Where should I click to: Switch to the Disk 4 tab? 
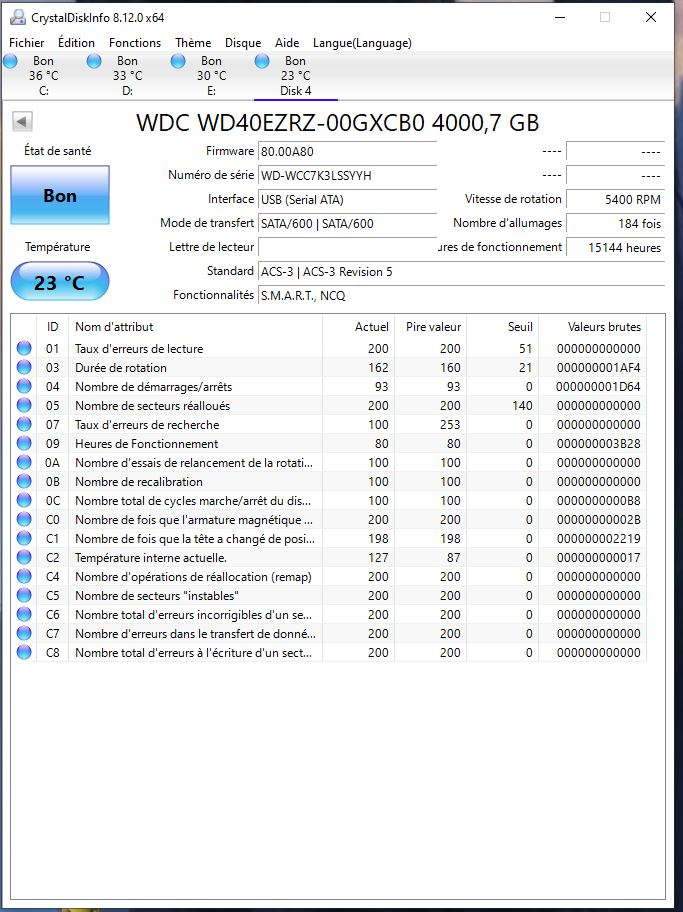(295, 75)
